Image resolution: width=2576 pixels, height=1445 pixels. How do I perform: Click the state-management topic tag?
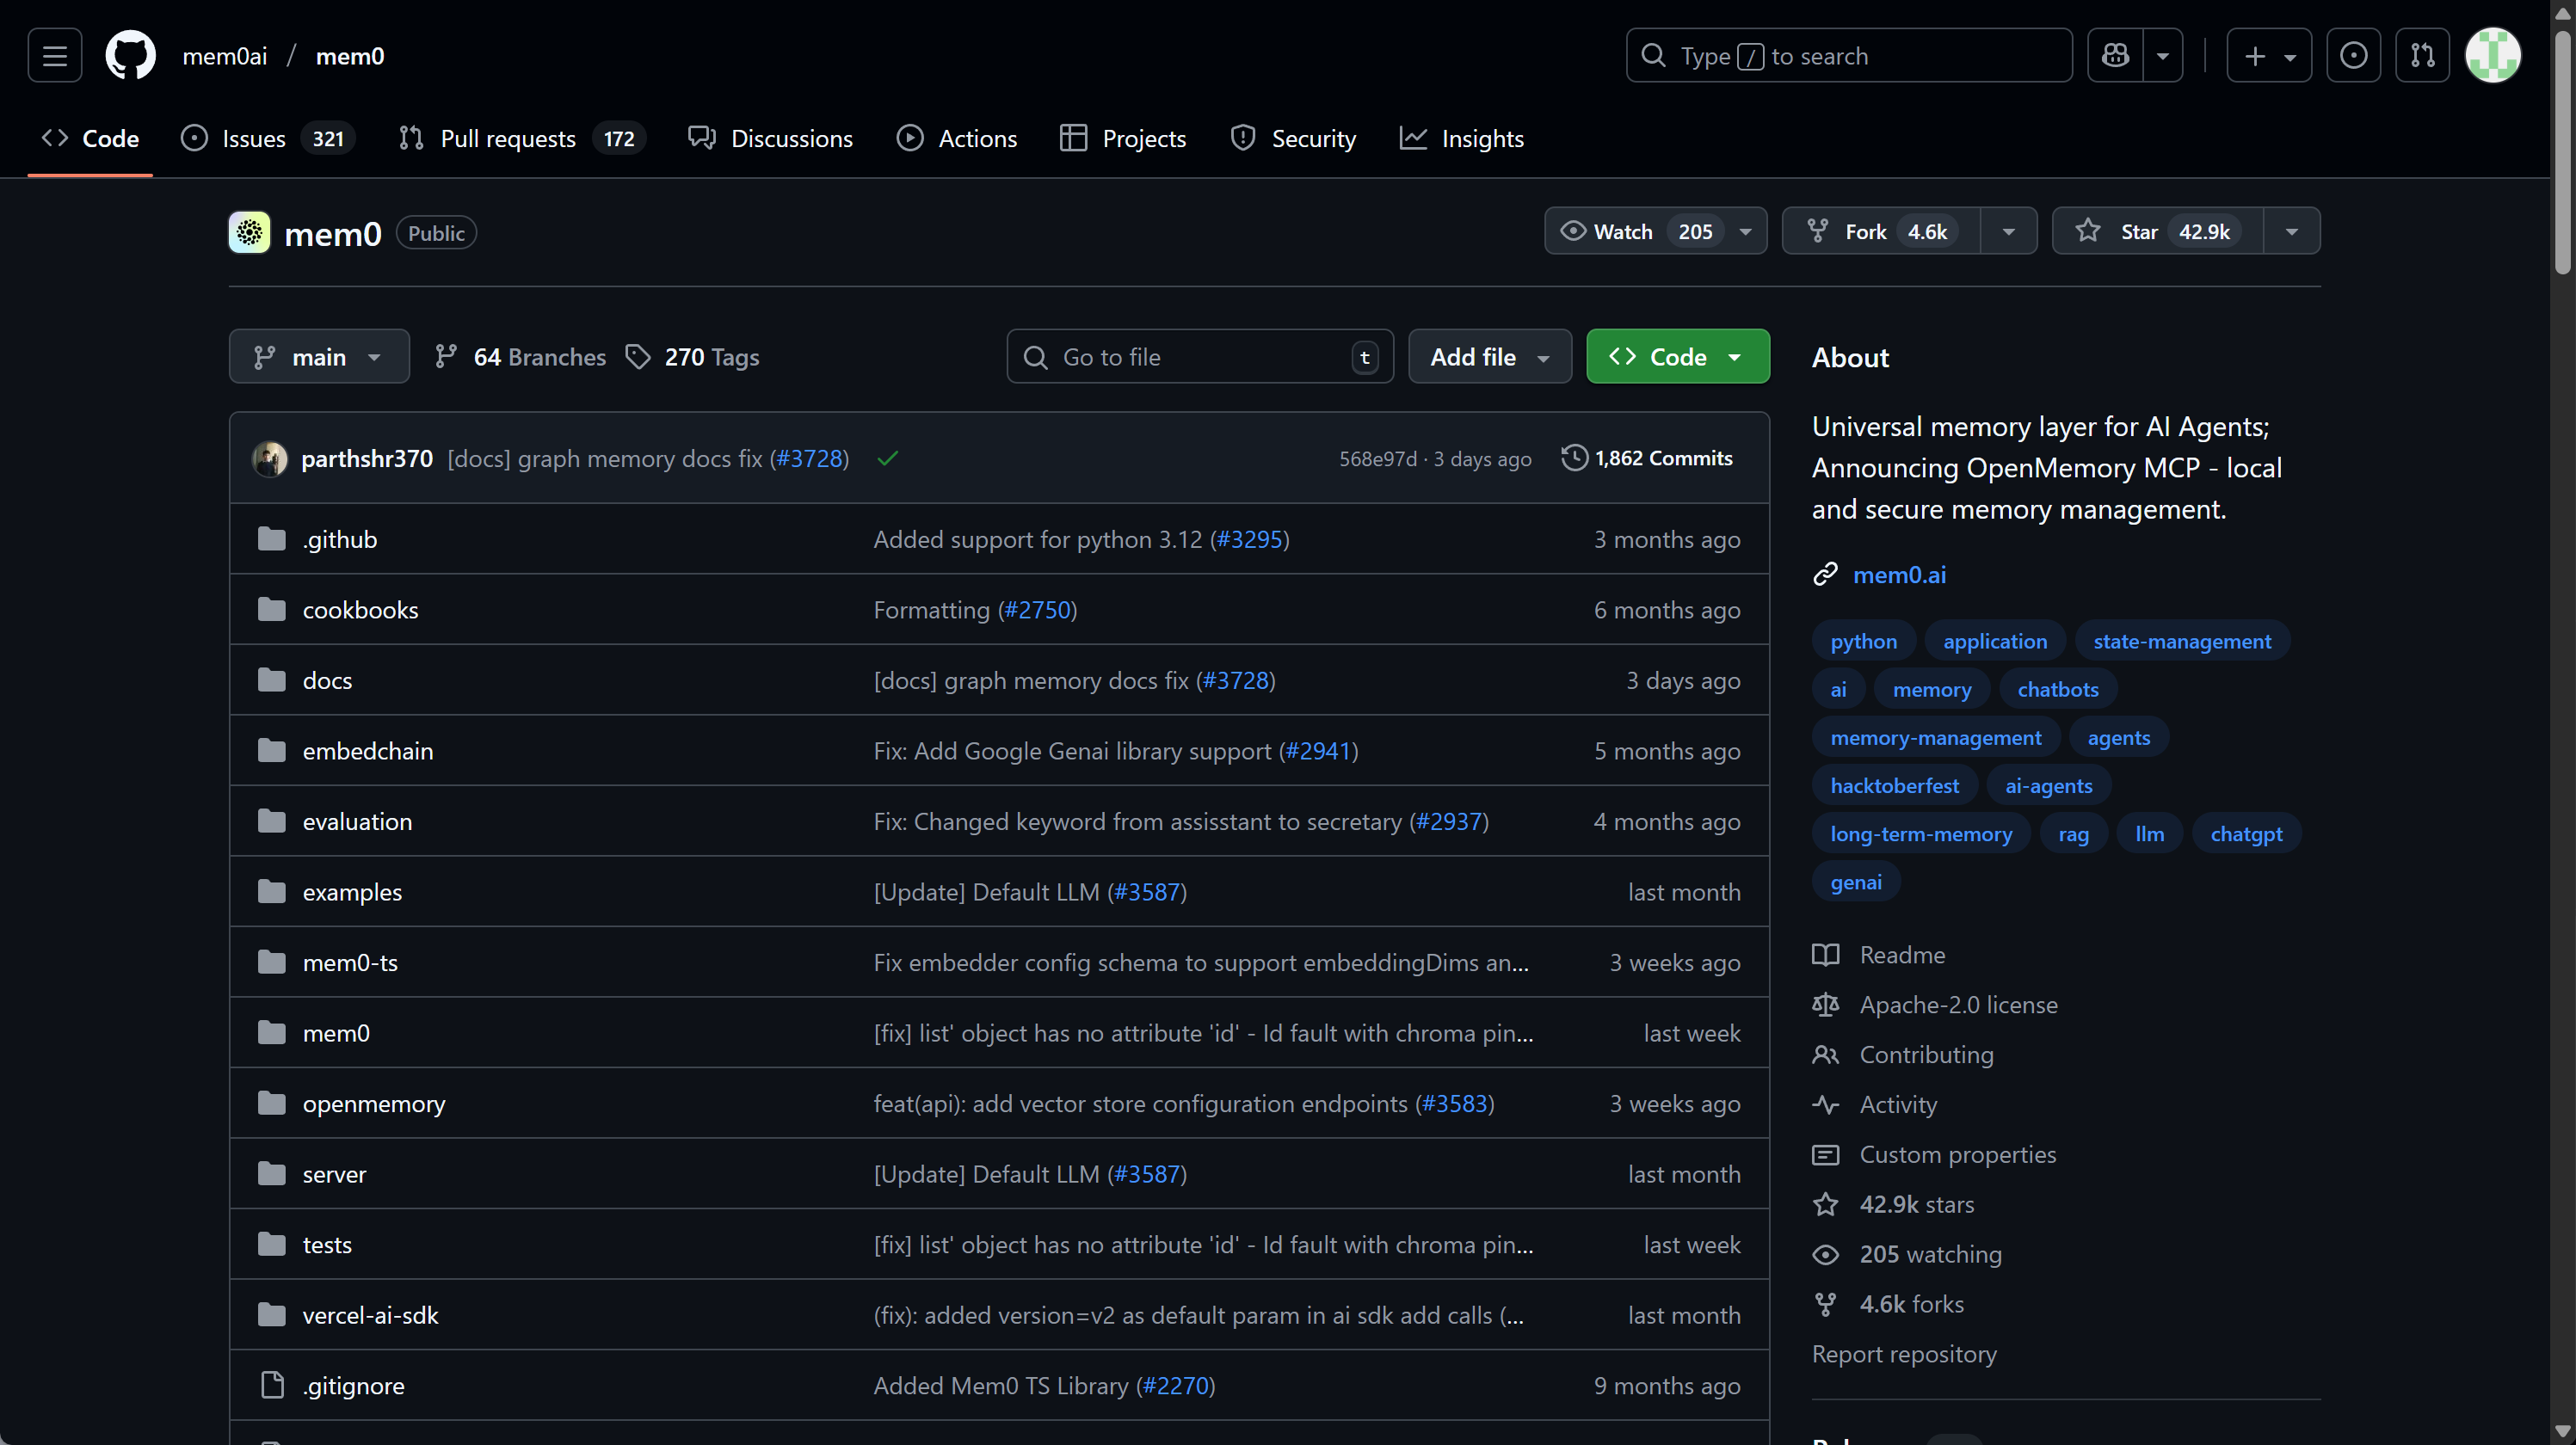[2181, 641]
